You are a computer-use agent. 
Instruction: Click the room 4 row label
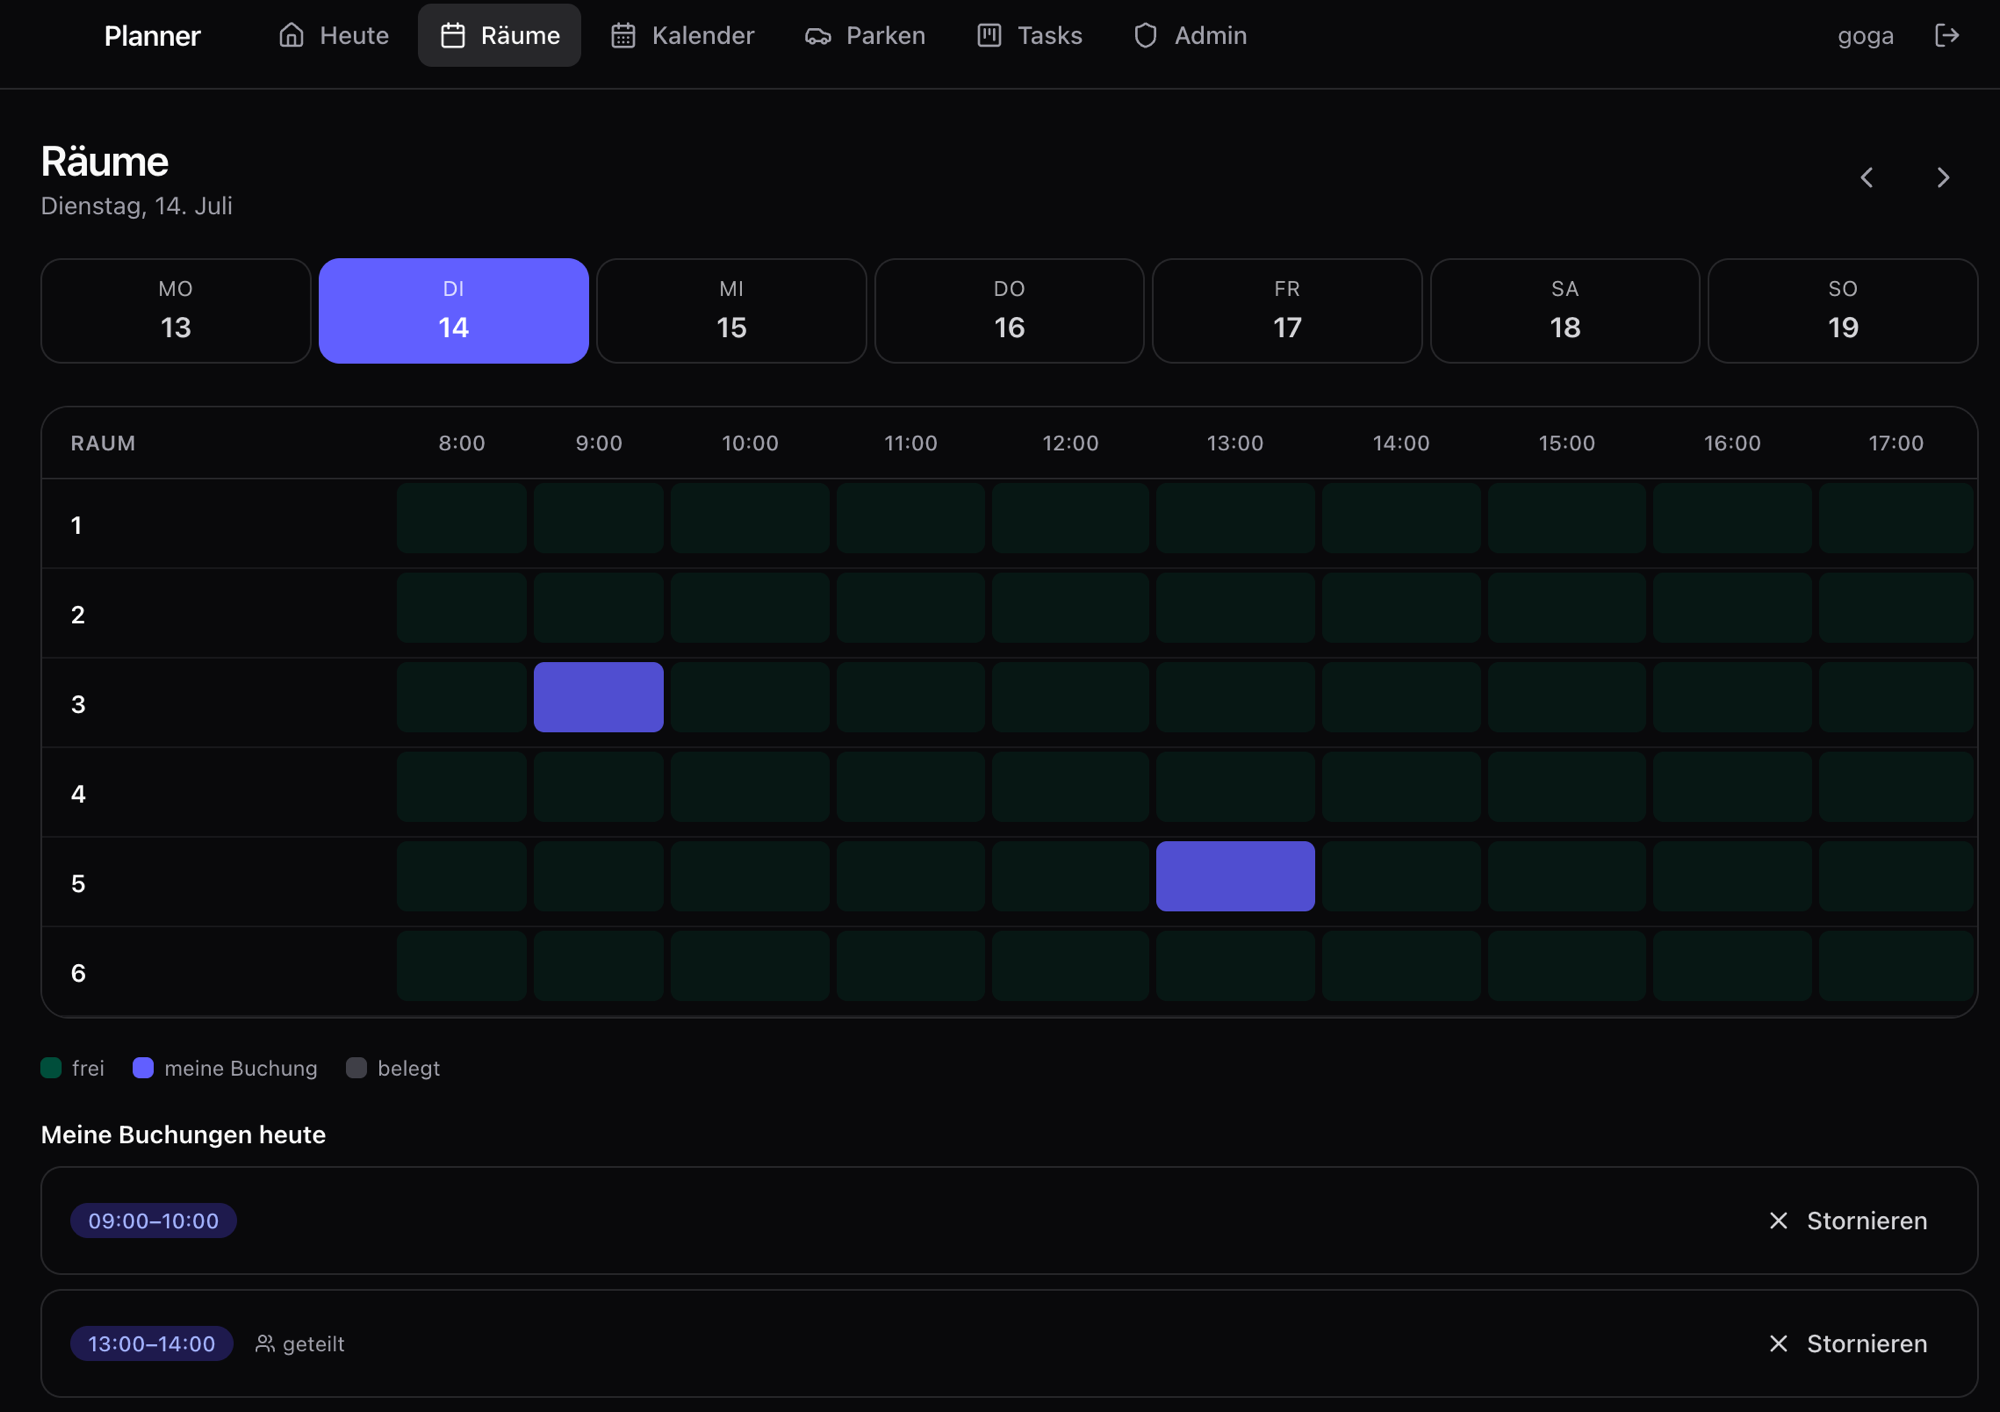78,794
